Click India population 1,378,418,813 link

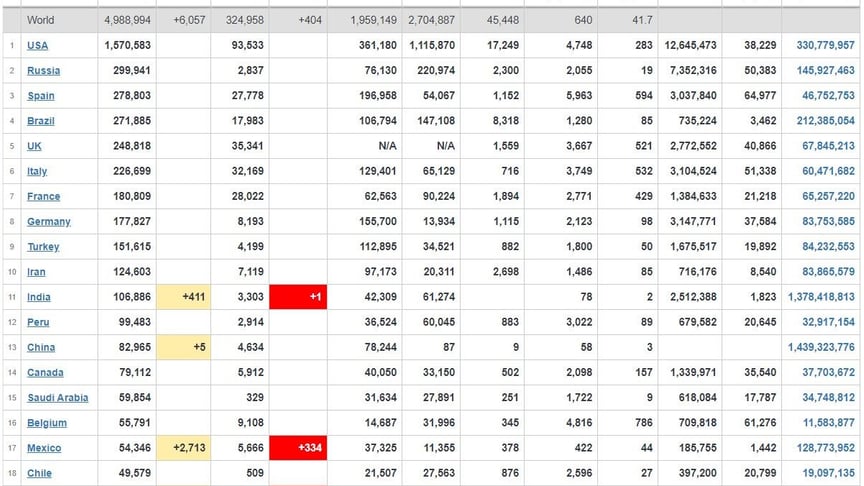[819, 297]
